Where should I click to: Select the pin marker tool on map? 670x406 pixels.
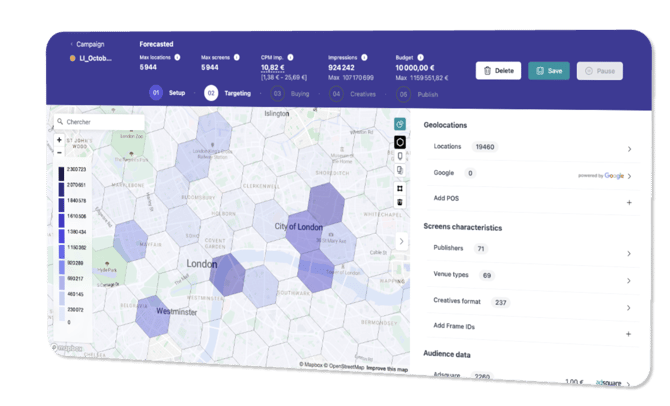[x=400, y=156]
